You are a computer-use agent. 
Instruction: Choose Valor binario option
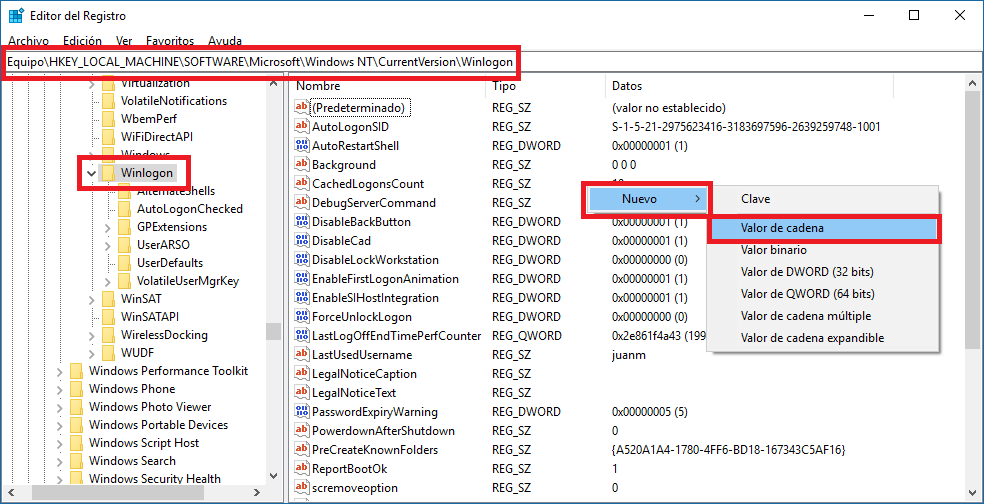tap(823, 250)
